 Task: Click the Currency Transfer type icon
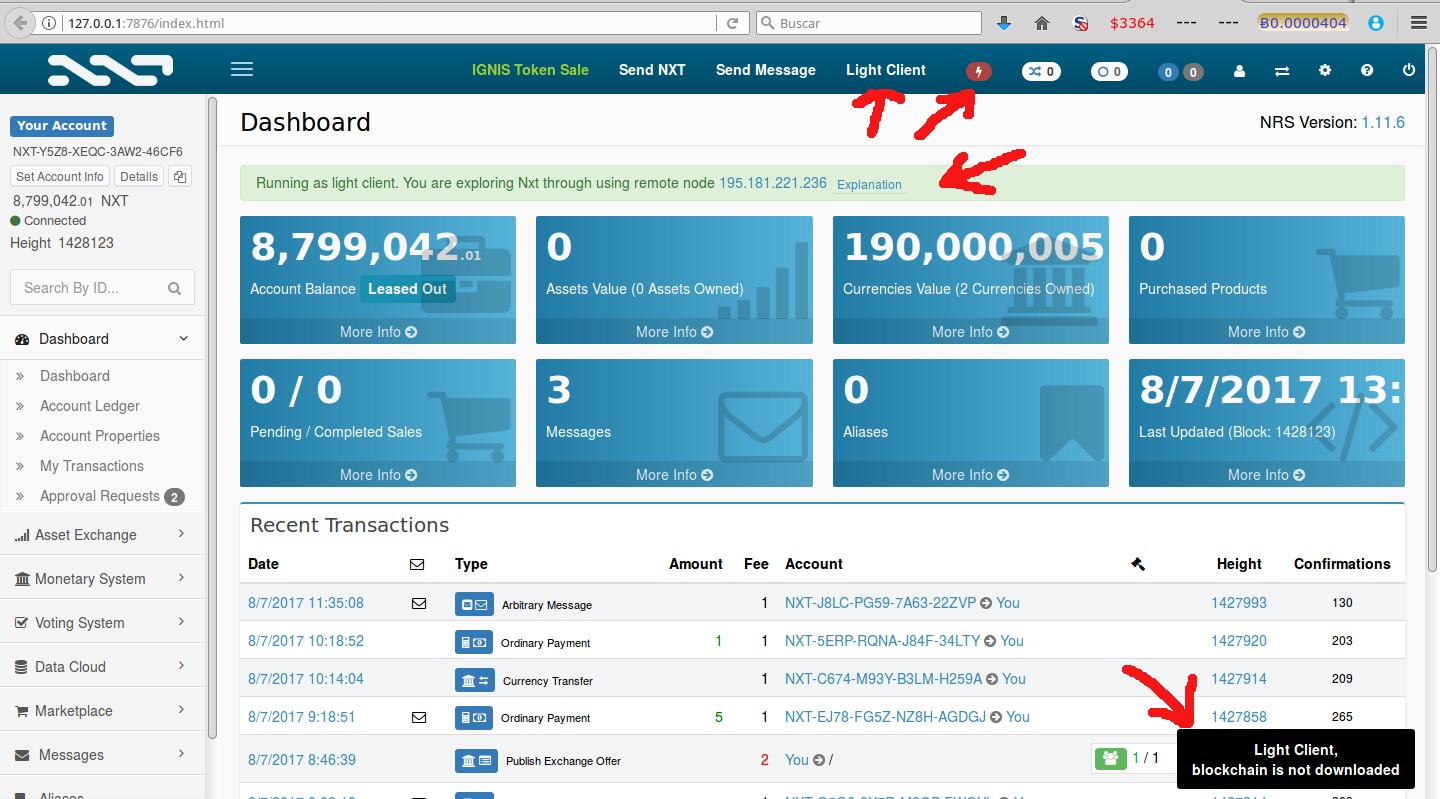coord(474,680)
